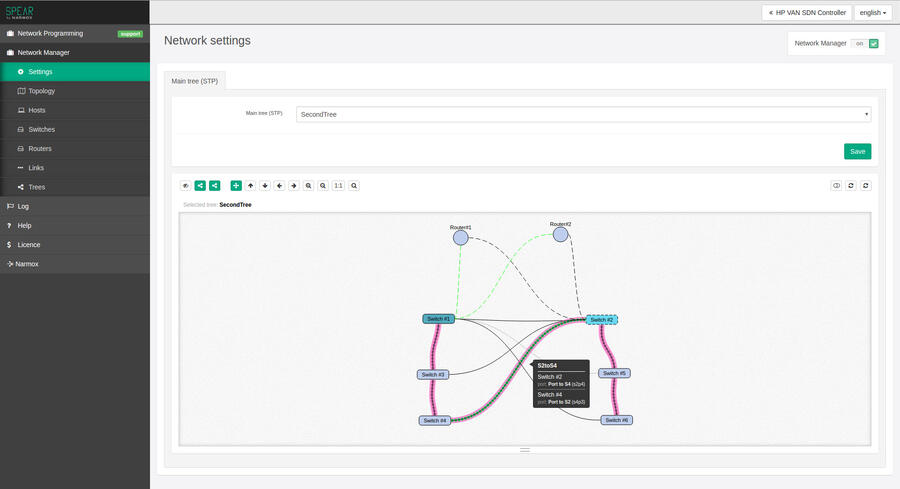Click the first magnifier zoom icon

point(309,185)
